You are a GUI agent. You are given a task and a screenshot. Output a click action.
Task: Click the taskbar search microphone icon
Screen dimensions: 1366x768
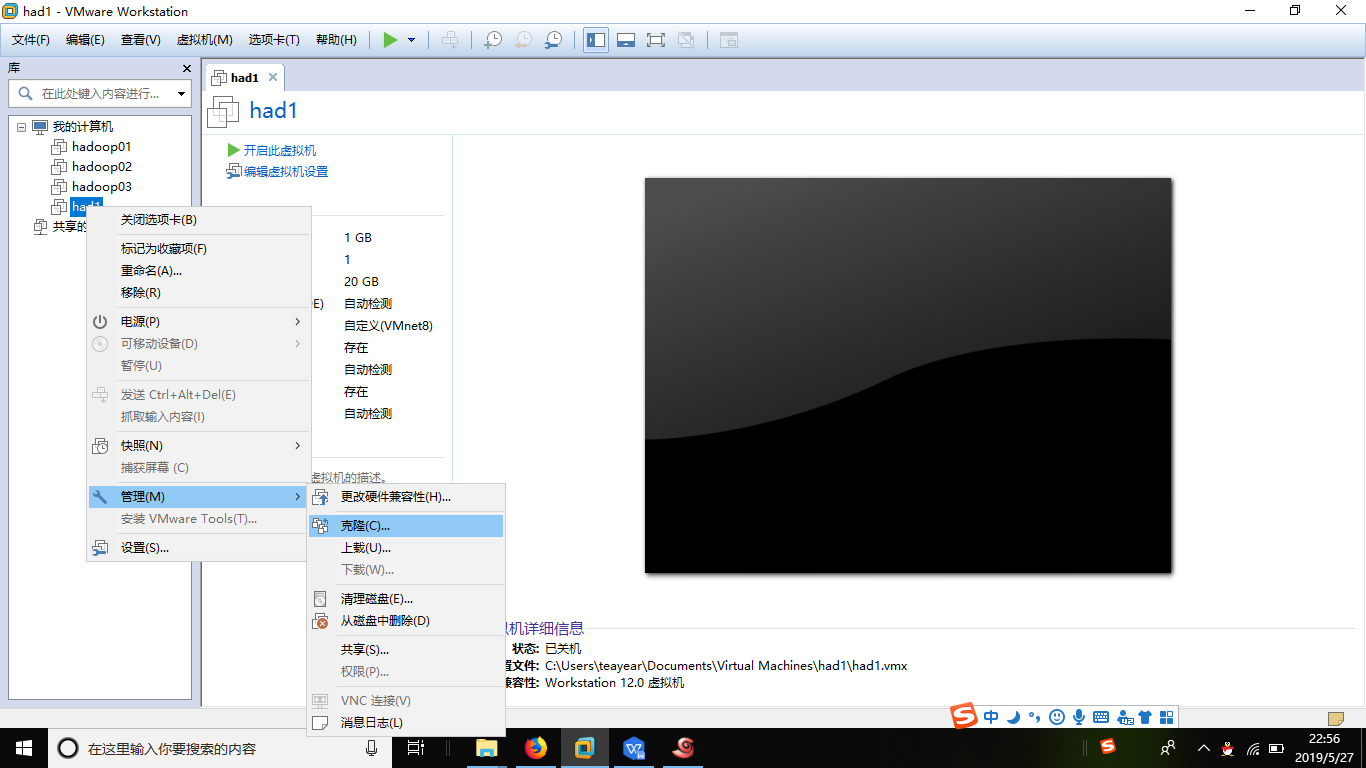click(x=371, y=748)
